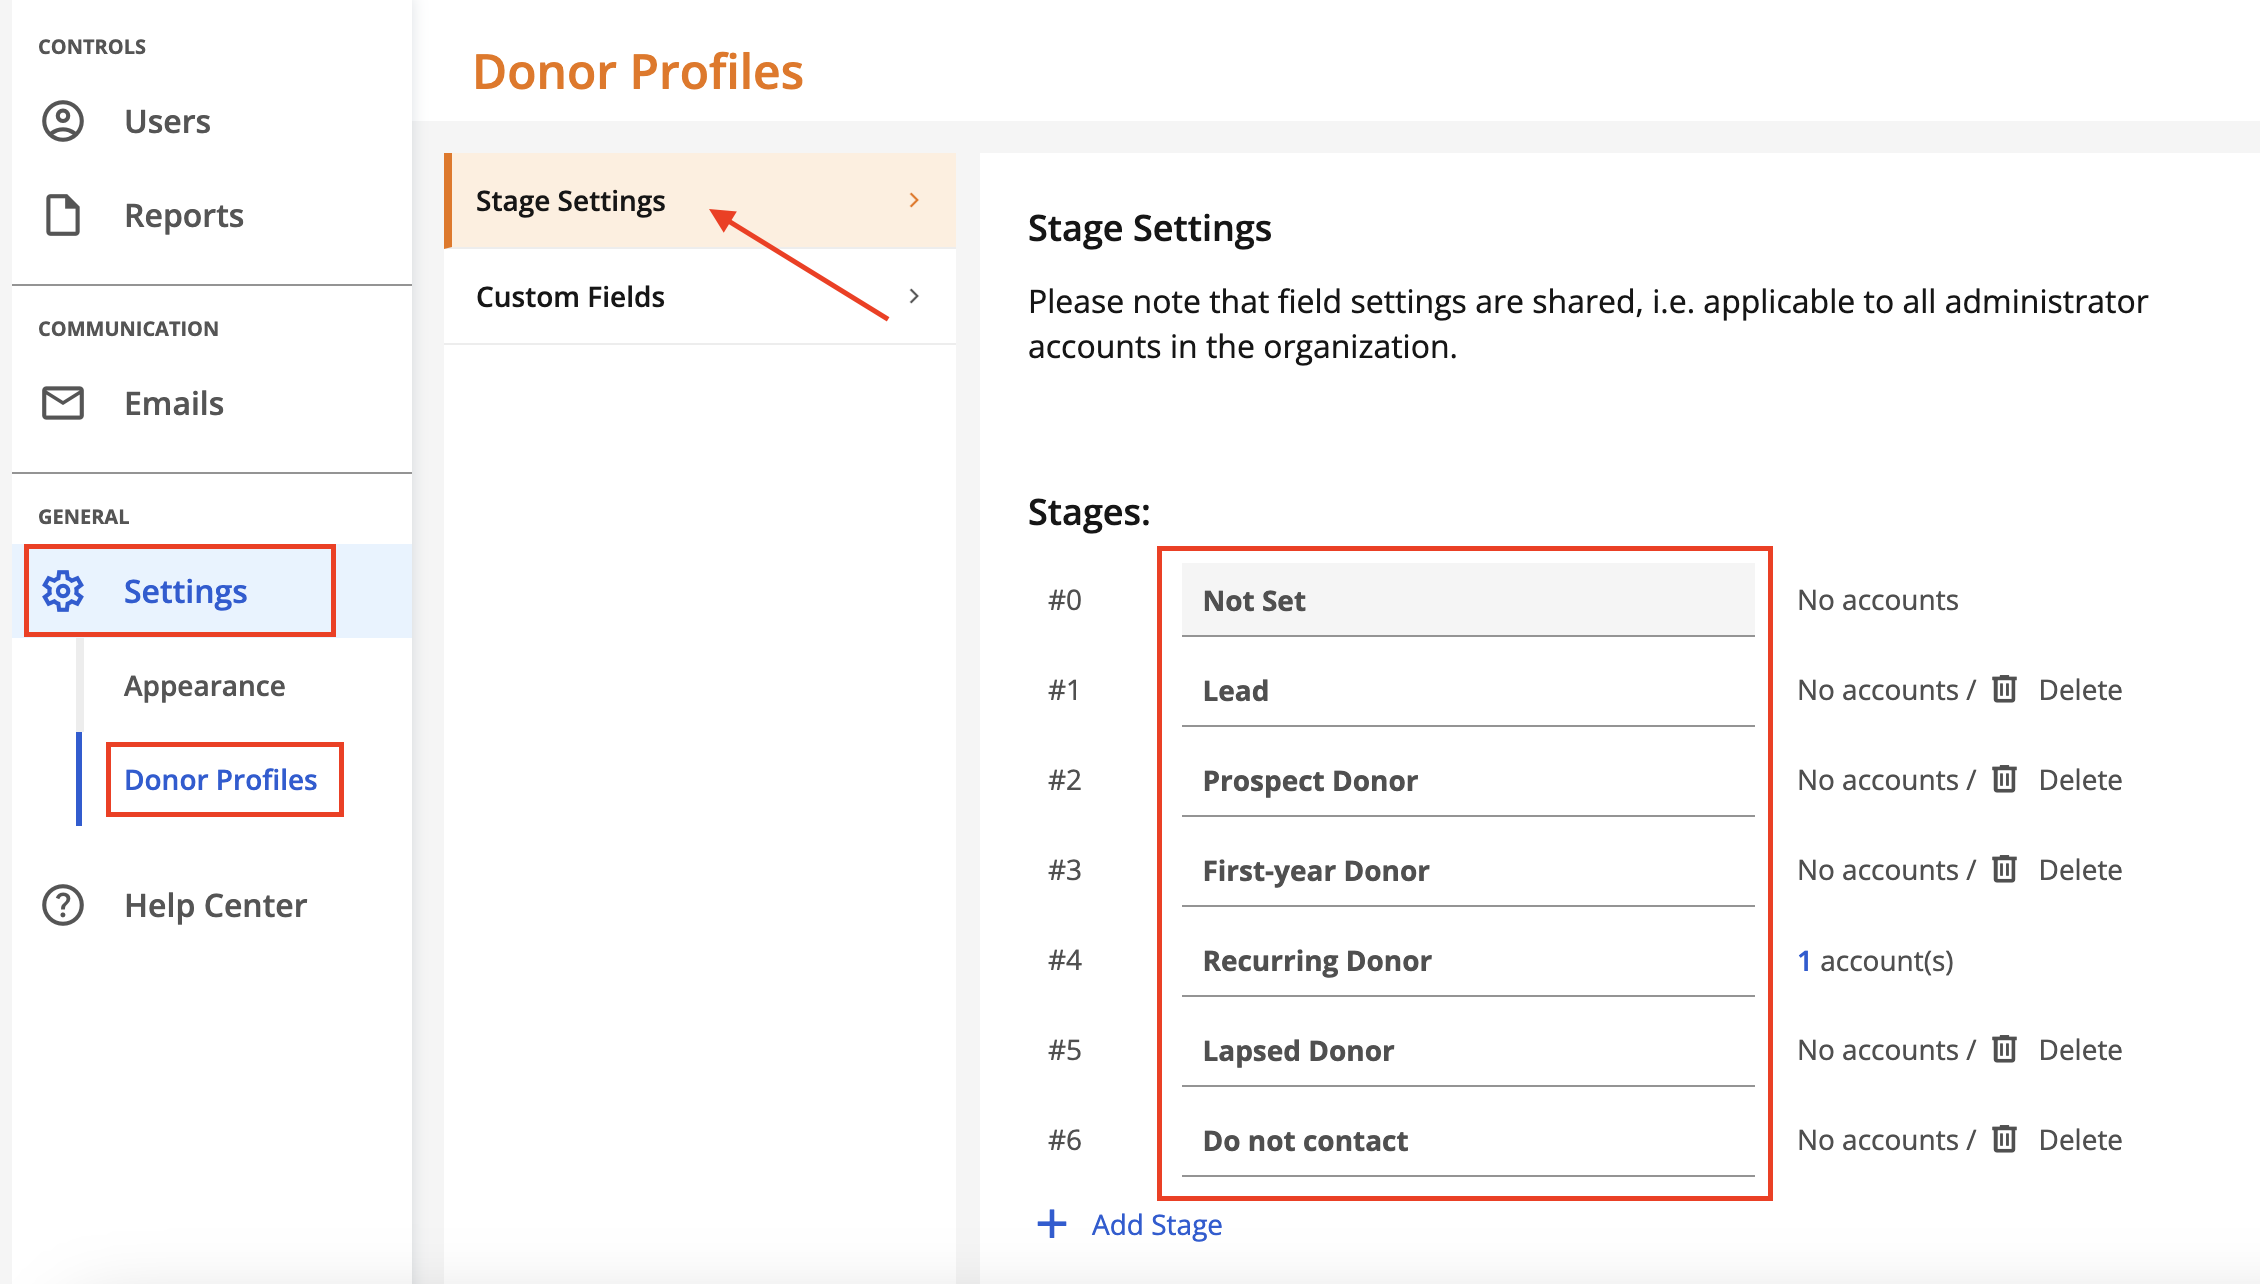The width and height of the screenshot is (2260, 1284).
Task: Switch to the Custom Fields section
Action: (x=570, y=296)
